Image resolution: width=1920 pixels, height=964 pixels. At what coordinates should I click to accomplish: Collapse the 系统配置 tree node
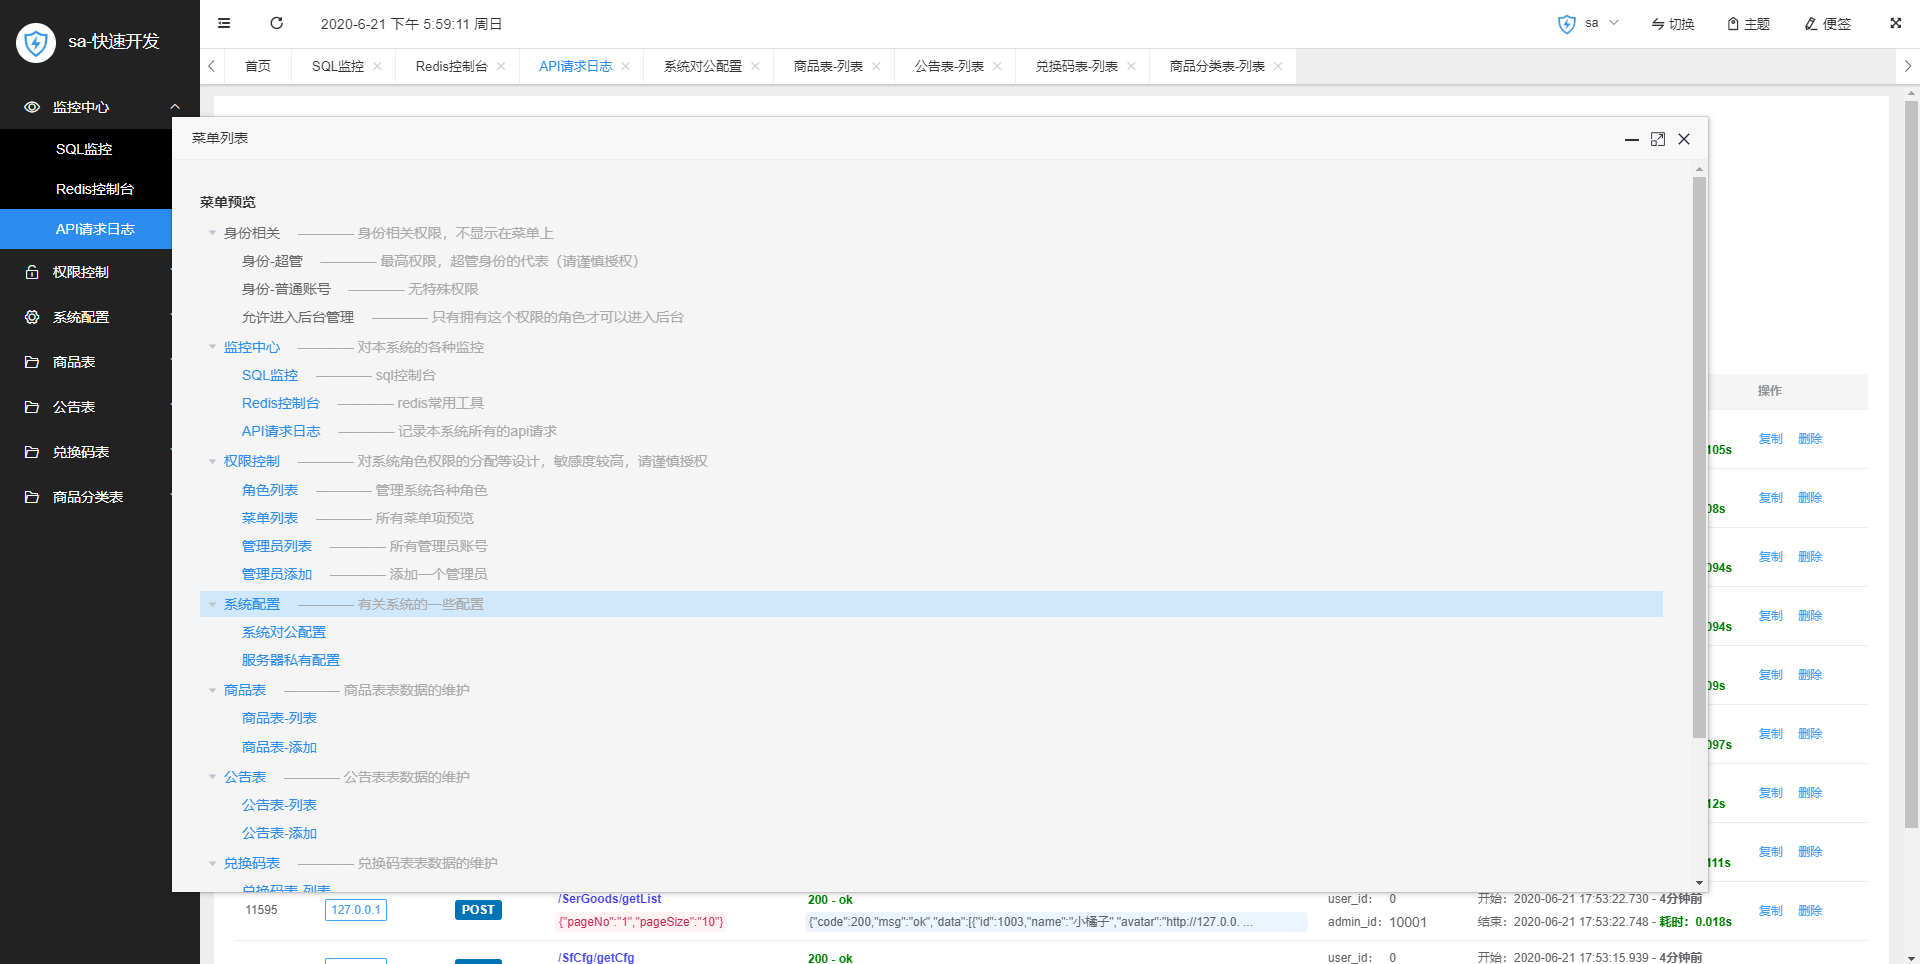pos(212,604)
